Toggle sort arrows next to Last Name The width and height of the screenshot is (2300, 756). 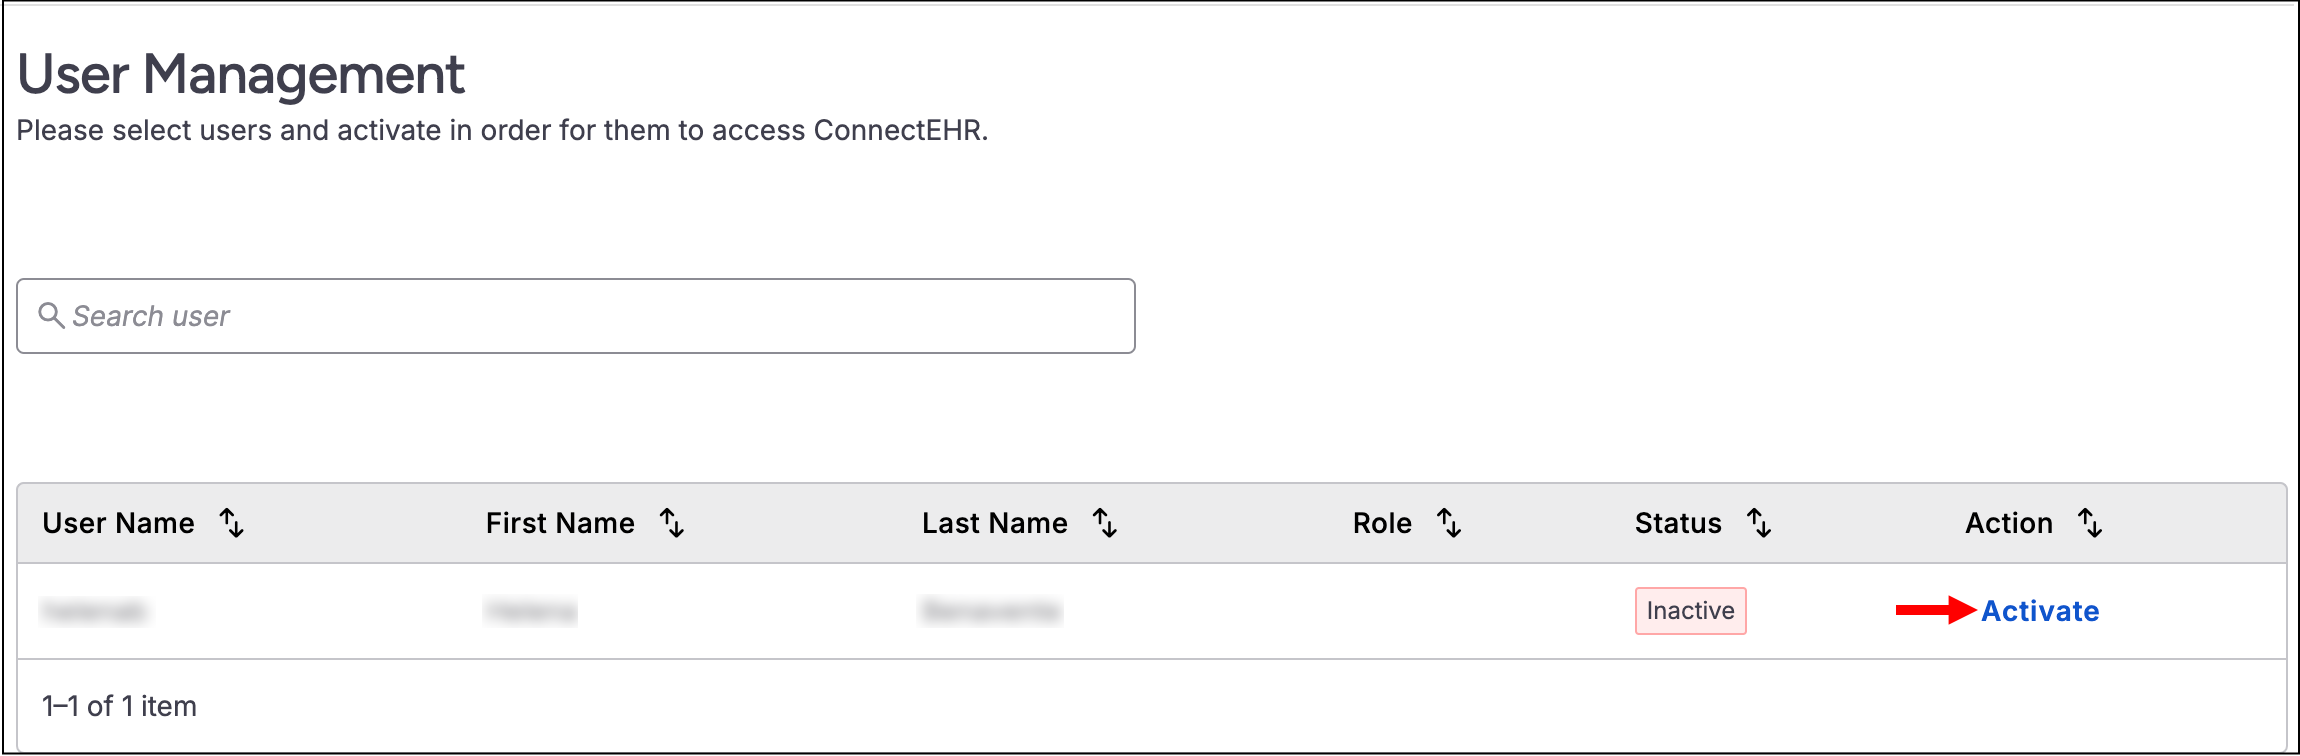1105,523
